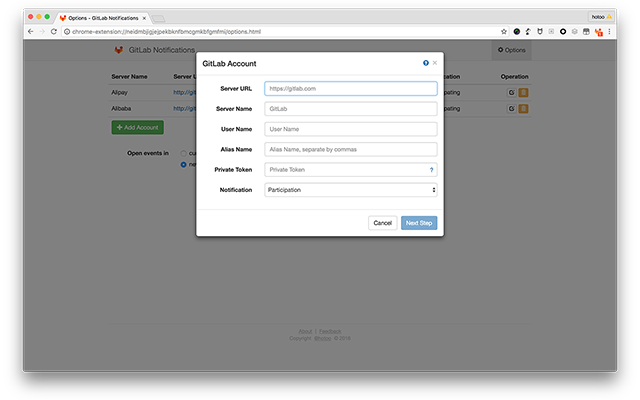This screenshot has width=640, height=400.
Task: Delete the Alibaba account row
Action: tap(523, 109)
